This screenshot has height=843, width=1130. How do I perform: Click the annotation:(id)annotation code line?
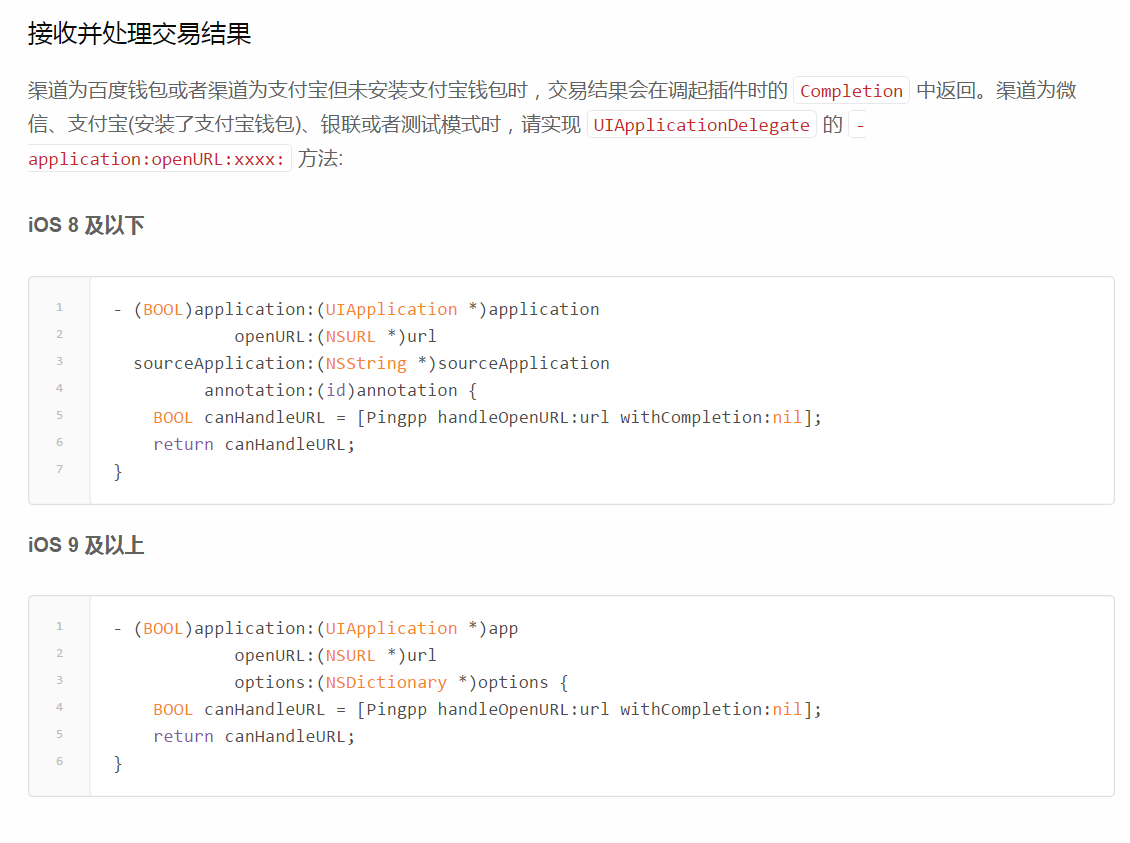(340, 390)
